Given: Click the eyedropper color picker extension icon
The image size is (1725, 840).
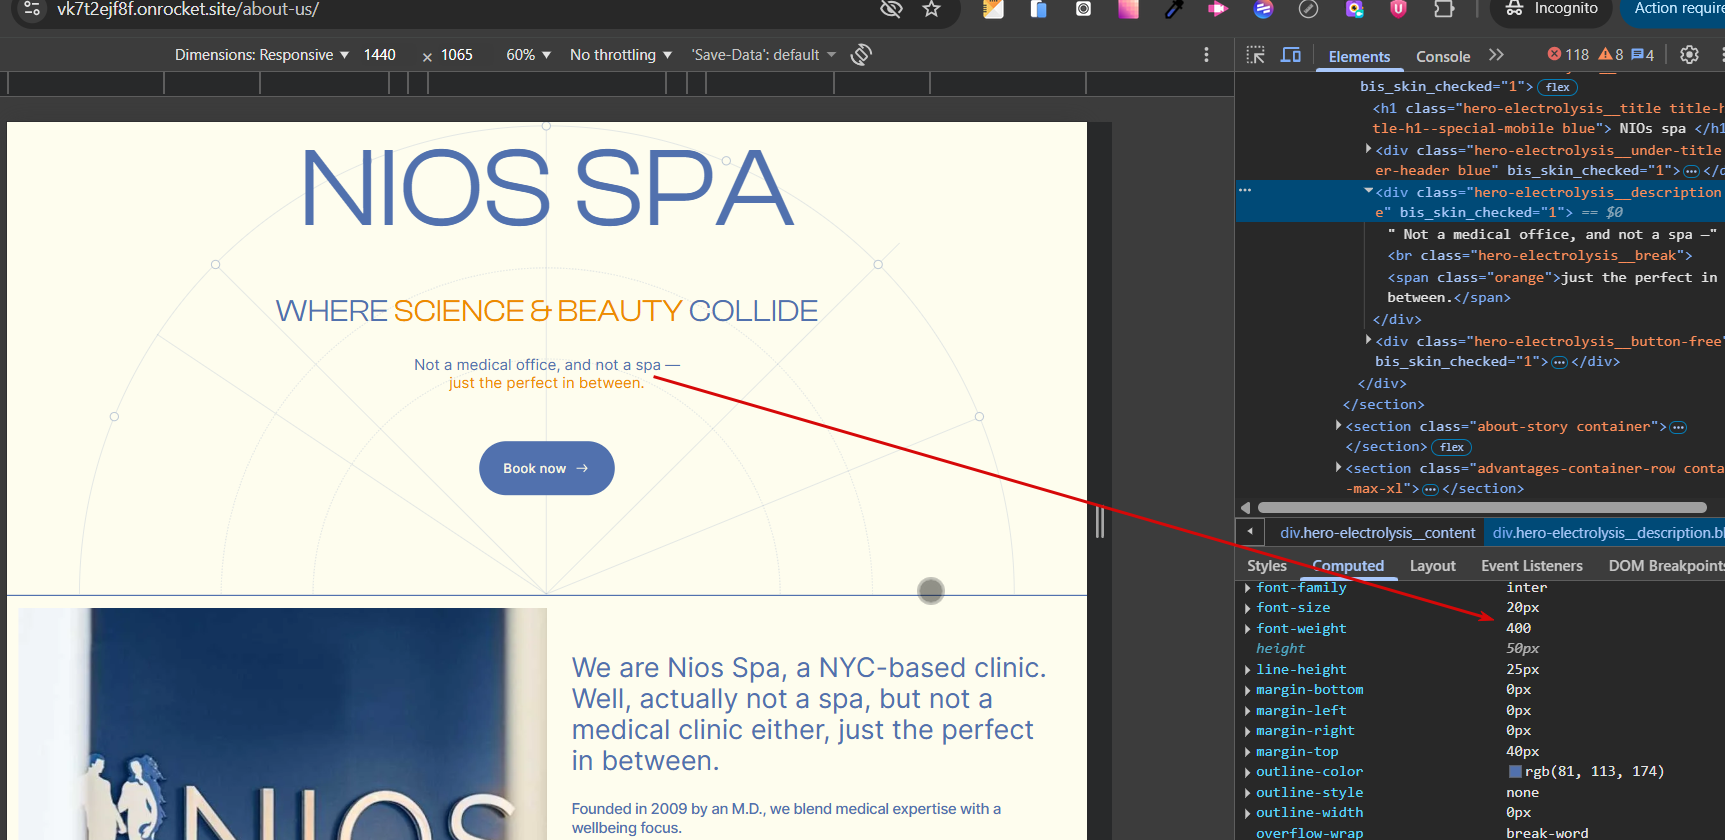Looking at the screenshot, I should pos(1175,9).
